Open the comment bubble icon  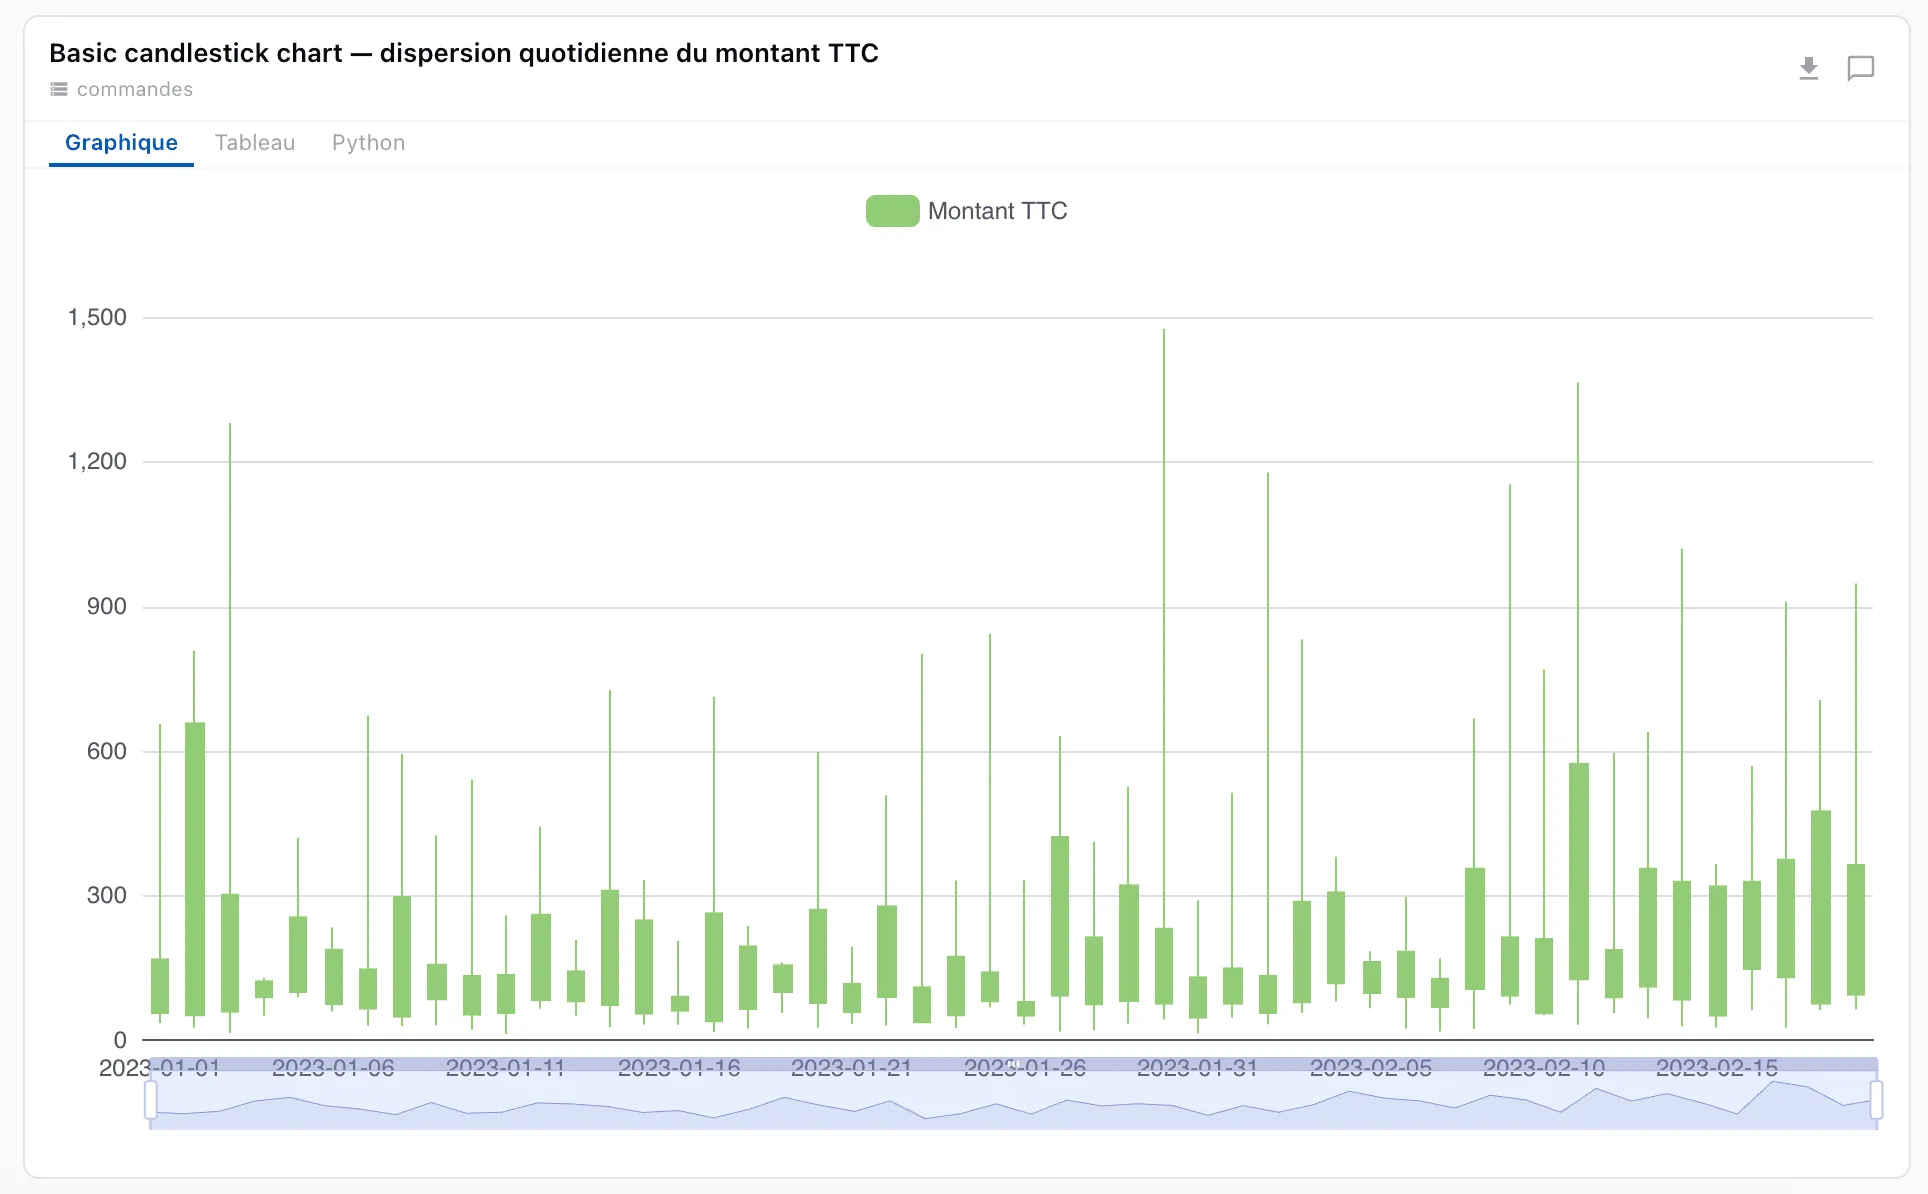point(1860,69)
